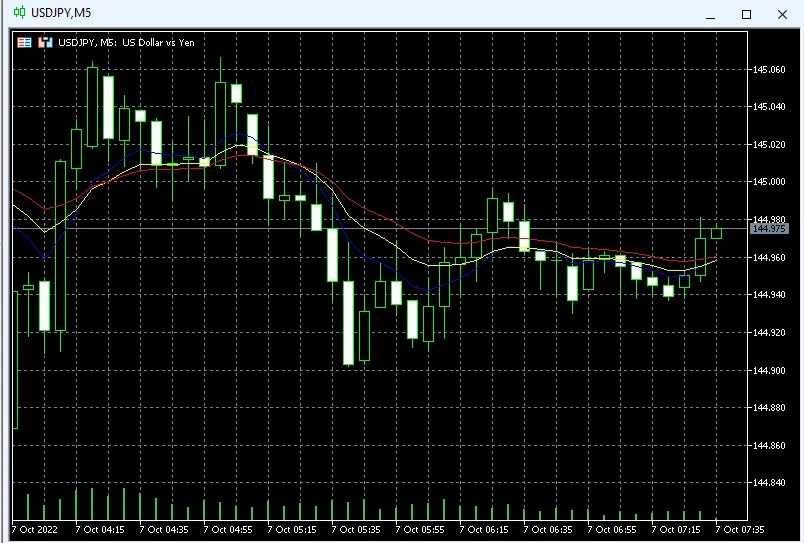Click the price scale value 145.020
Viewport: 804px width, 543px height.
click(x=769, y=145)
